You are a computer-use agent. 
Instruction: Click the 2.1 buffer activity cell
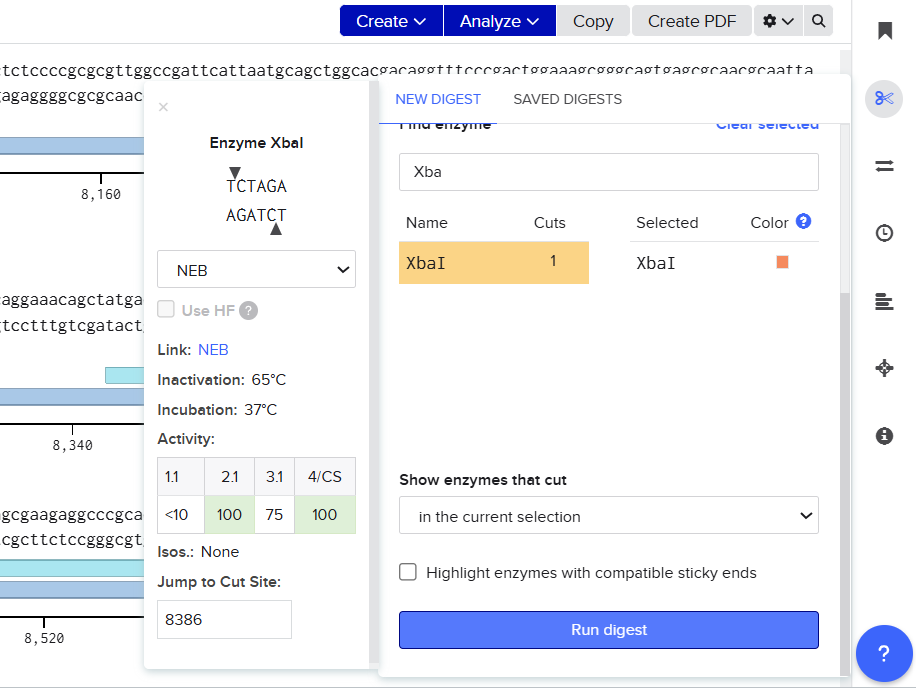(230, 477)
